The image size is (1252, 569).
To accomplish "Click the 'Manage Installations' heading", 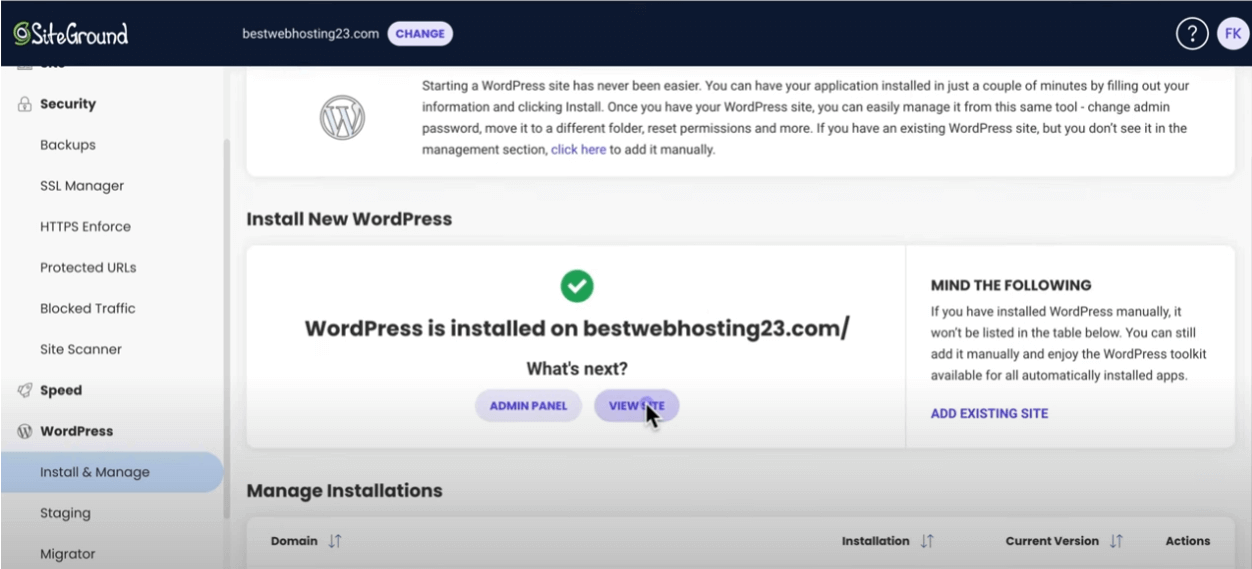I will 344,491.
